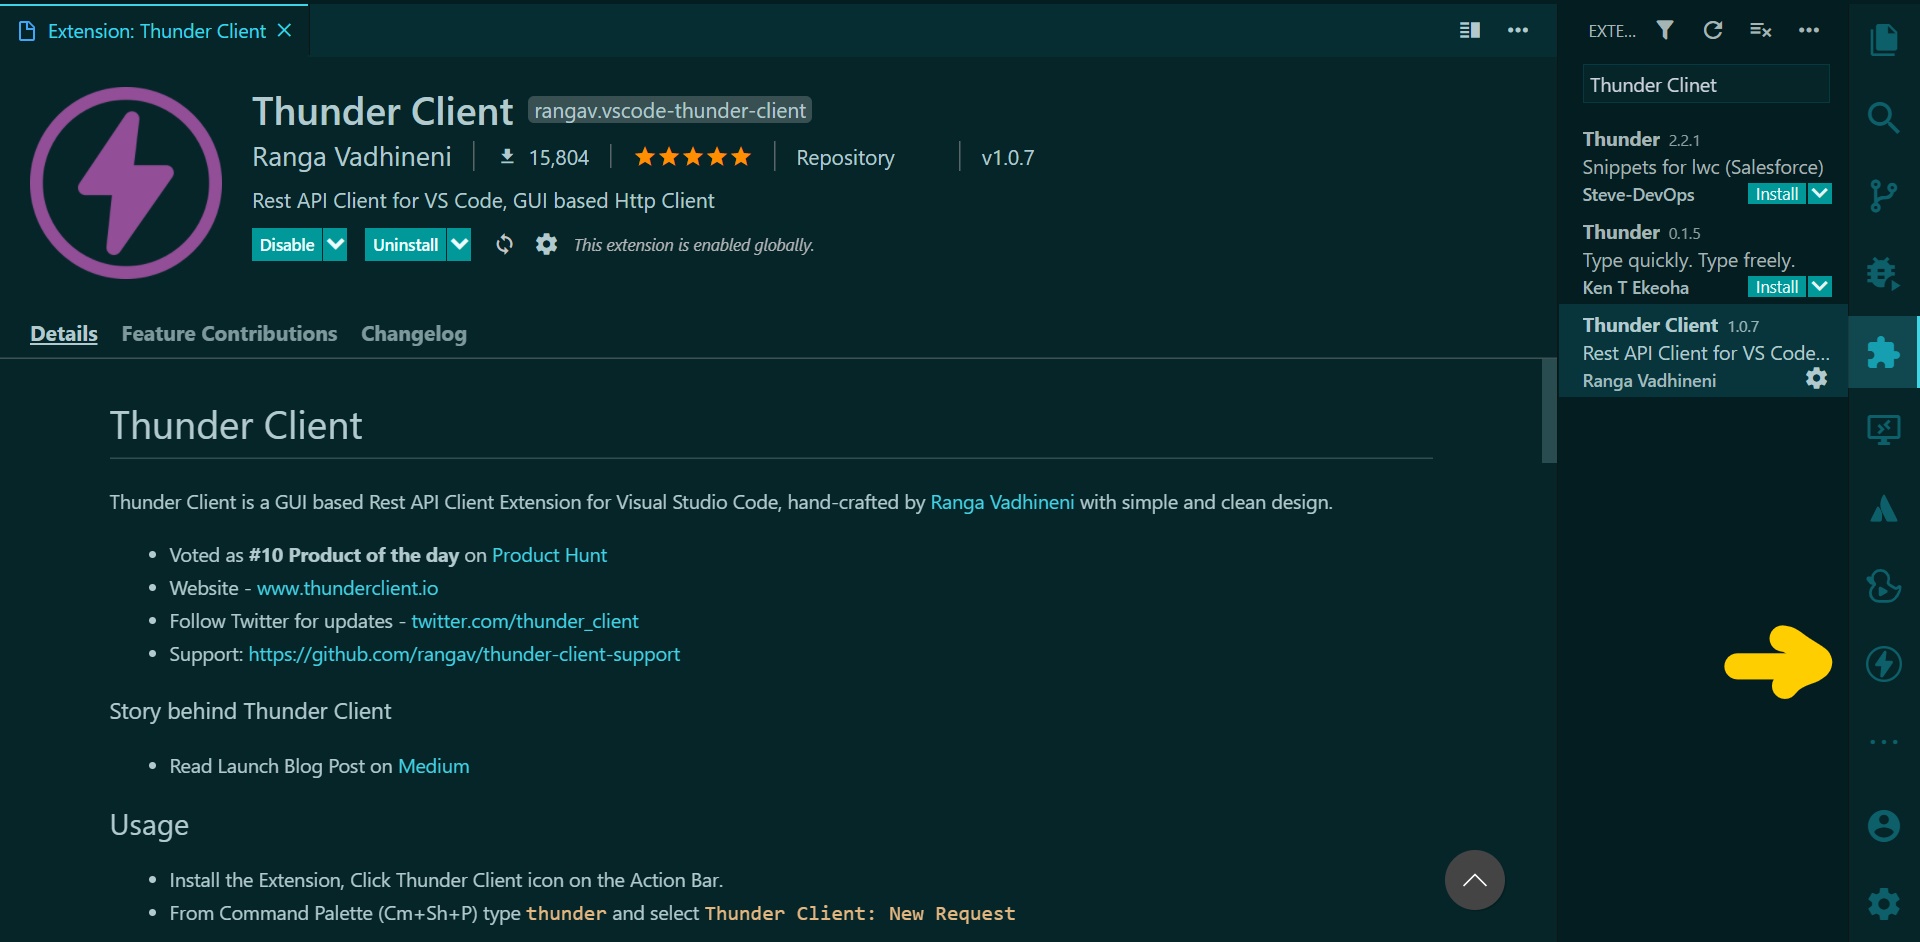Open the www.thunderclient.io website link
Image resolution: width=1920 pixels, height=942 pixels.
tap(347, 588)
